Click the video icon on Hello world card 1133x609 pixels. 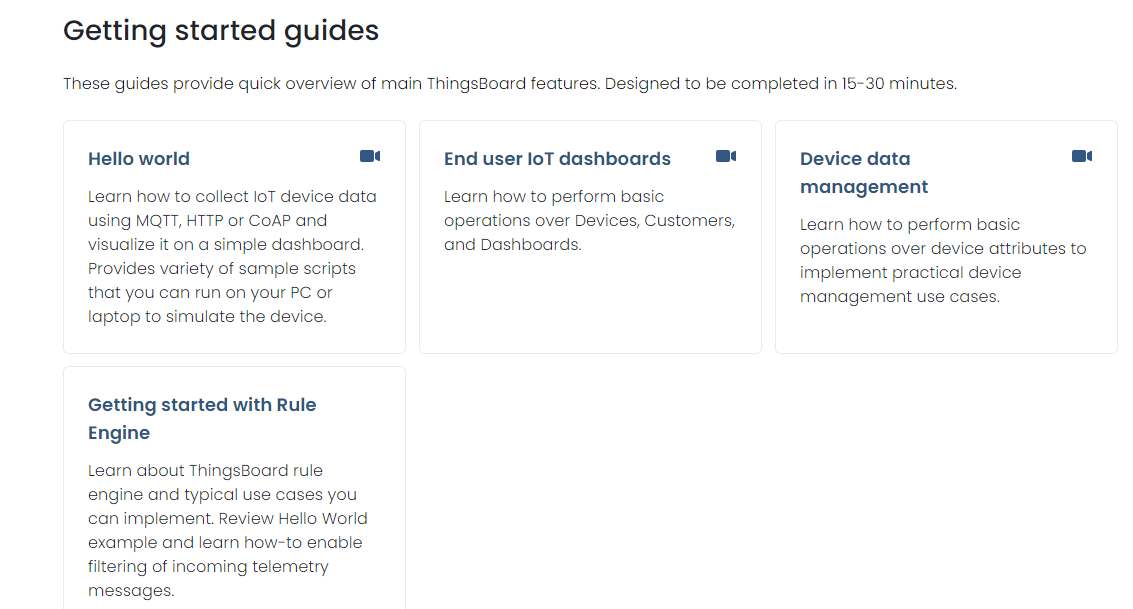[x=370, y=156]
